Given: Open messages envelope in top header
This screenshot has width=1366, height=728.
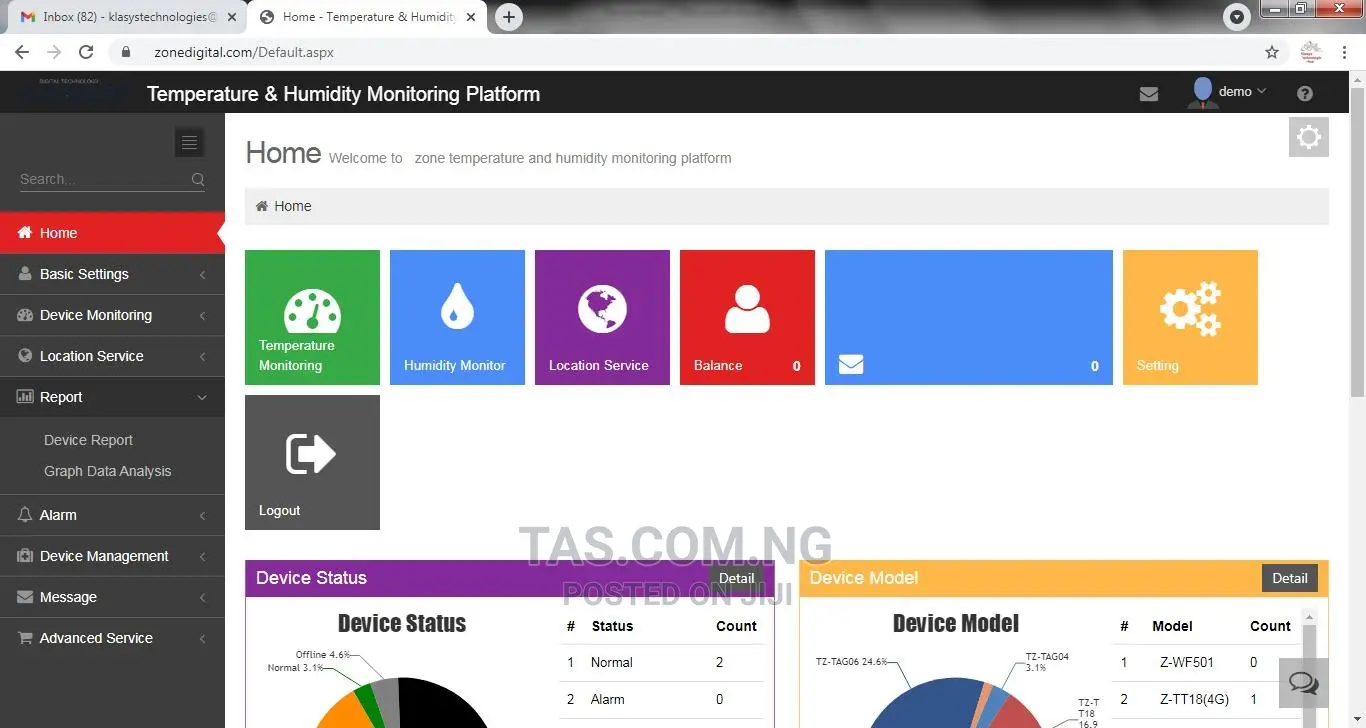Looking at the screenshot, I should click(1149, 94).
